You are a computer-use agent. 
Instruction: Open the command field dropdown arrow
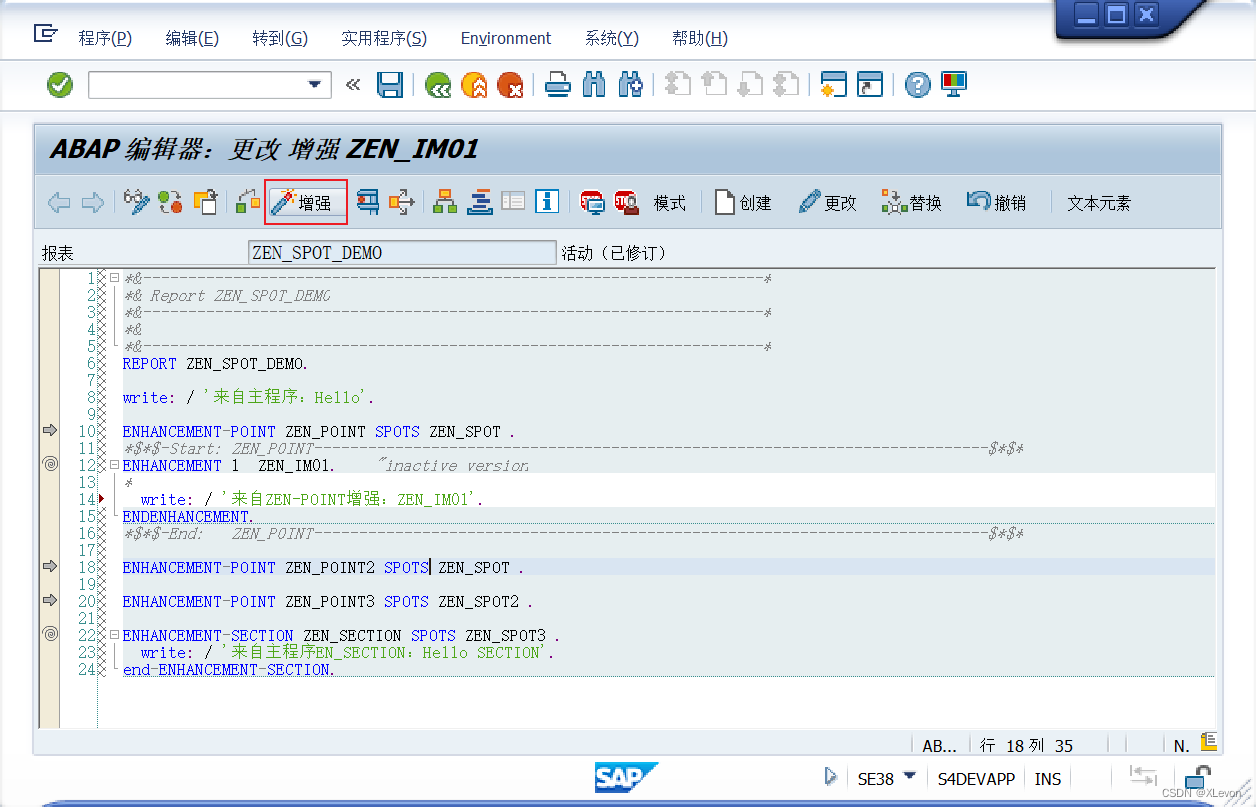point(314,85)
